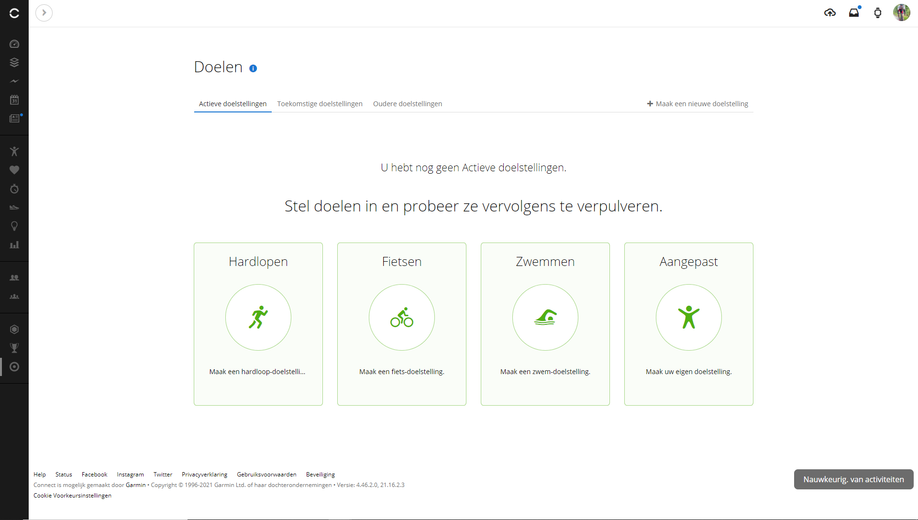Open the trophy Personal Records icon
The width and height of the screenshot is (918, 520).
(14, 348)
